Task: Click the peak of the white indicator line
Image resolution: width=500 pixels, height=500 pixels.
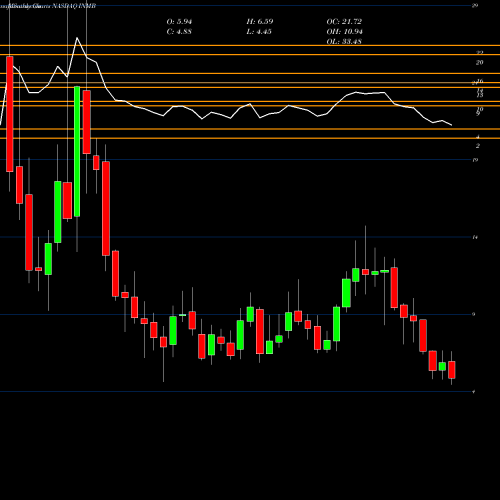Action: point(77,38)
